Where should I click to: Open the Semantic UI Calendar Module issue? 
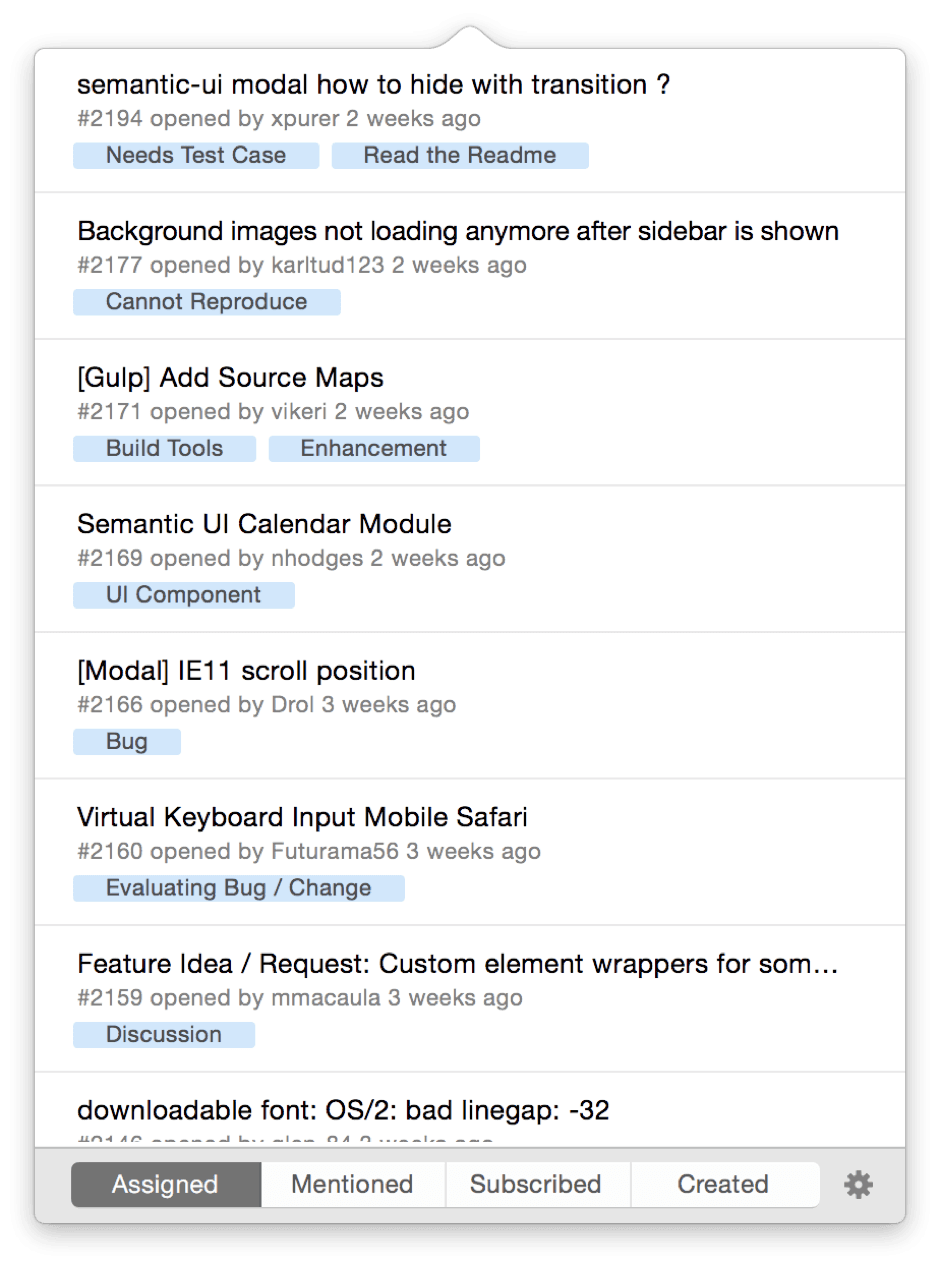(x=264, y=524)
